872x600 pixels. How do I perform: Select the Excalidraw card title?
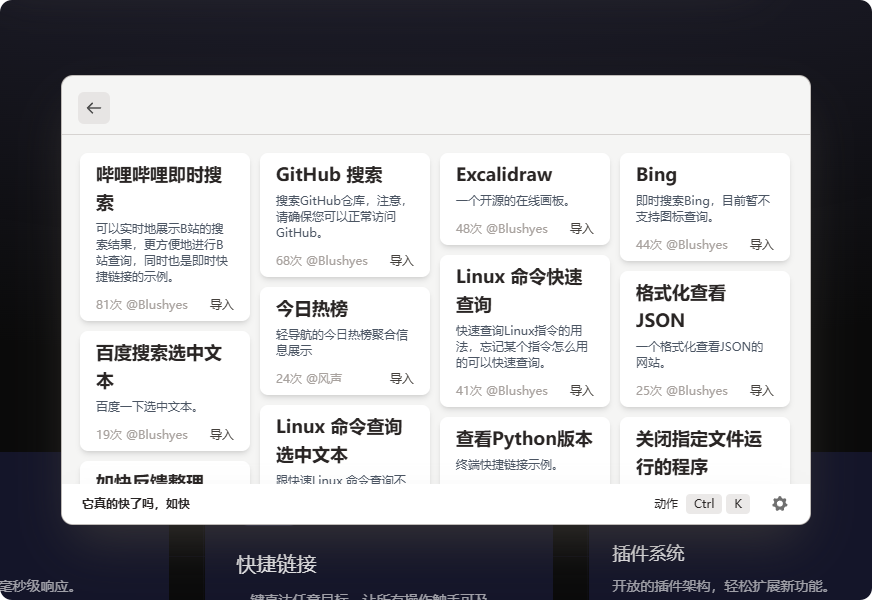coord(504,175)
